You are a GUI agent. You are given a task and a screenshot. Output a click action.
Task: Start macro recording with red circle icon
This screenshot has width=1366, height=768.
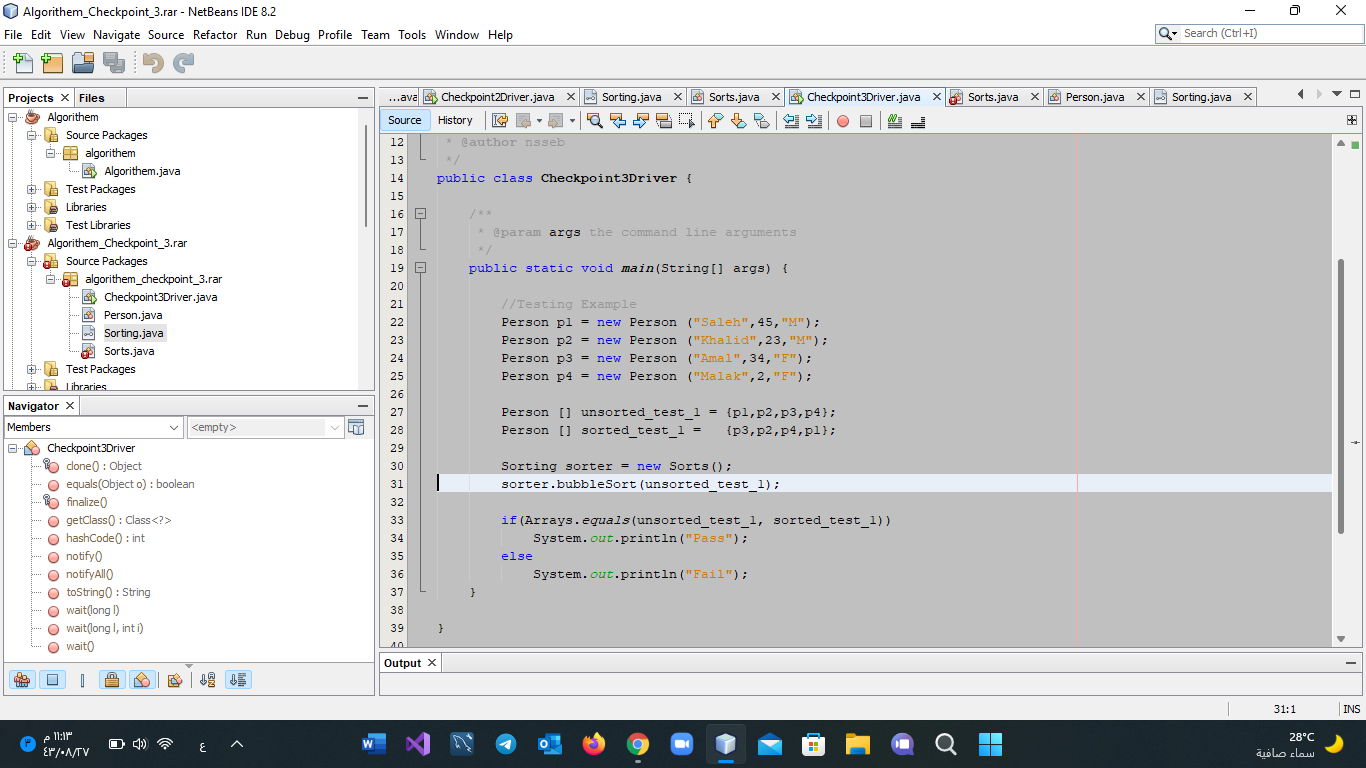(842, 121)
